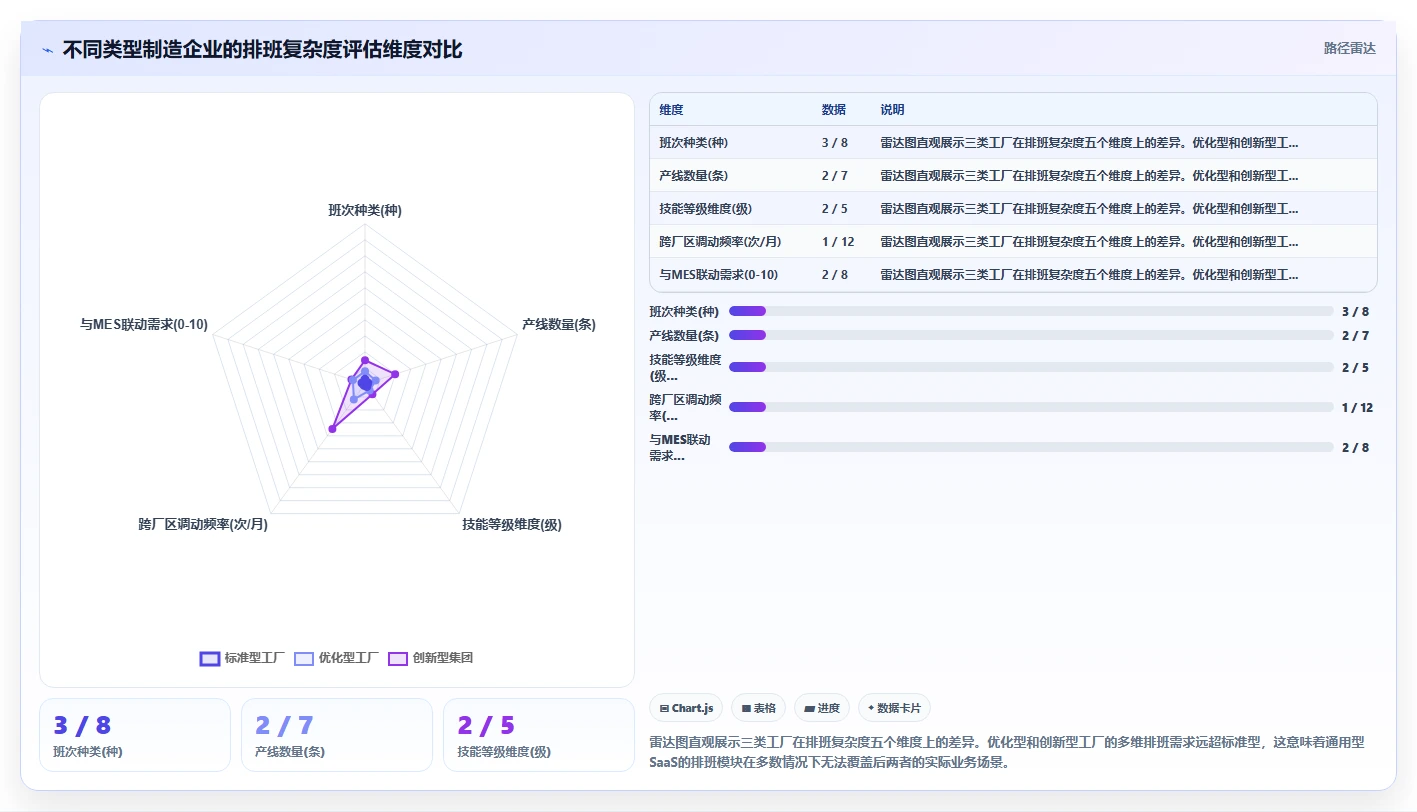The width and height of the screenshot is (1417, 812).
Task: Click the summary paragraph below the tags
Action: point(1008,752)
